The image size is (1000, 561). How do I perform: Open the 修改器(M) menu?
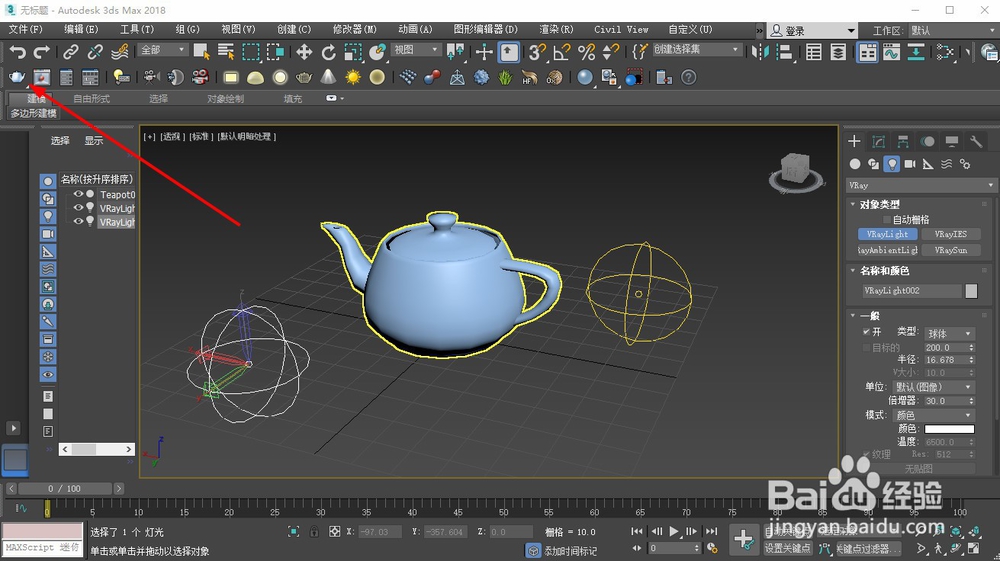tap(355, 29)
